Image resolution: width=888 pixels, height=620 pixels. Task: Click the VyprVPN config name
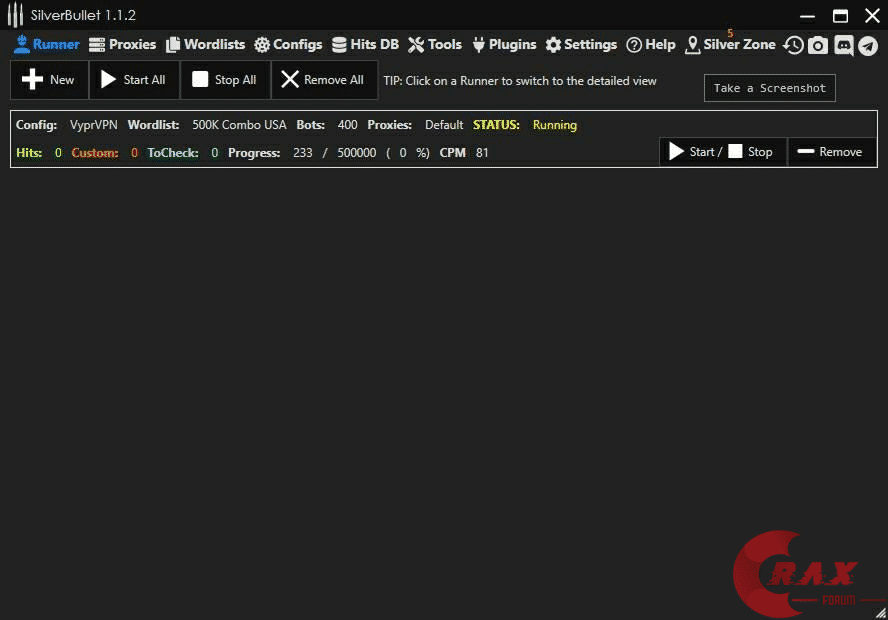(93, 125)
